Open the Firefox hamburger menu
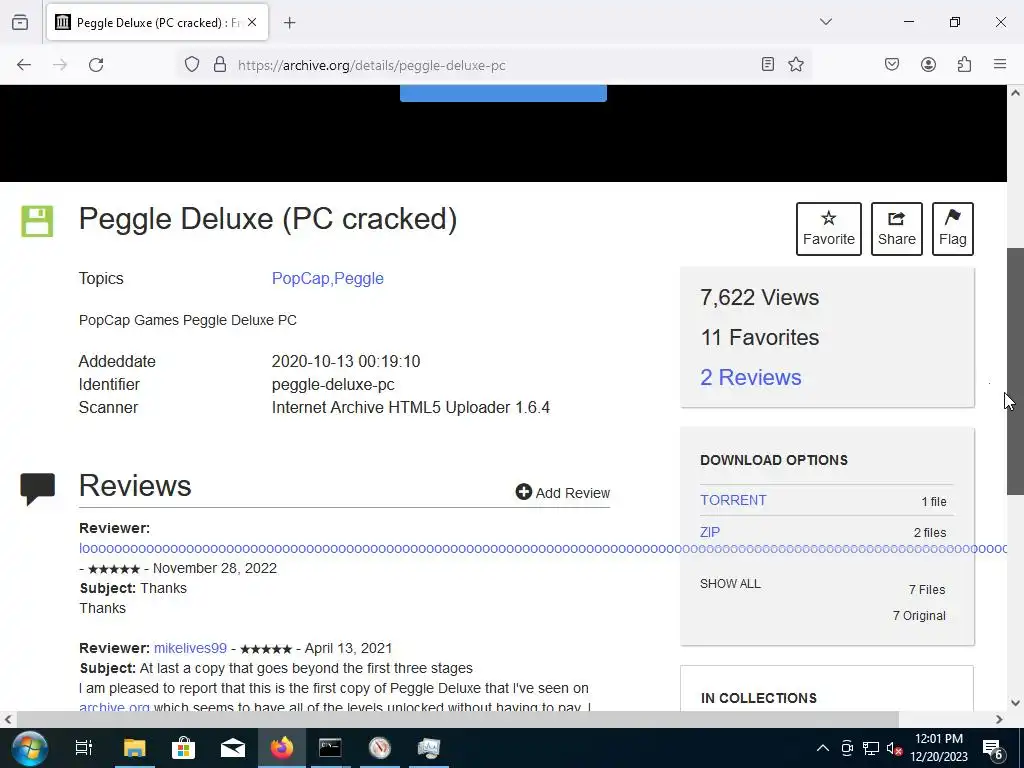 (x=1000, y=64)
